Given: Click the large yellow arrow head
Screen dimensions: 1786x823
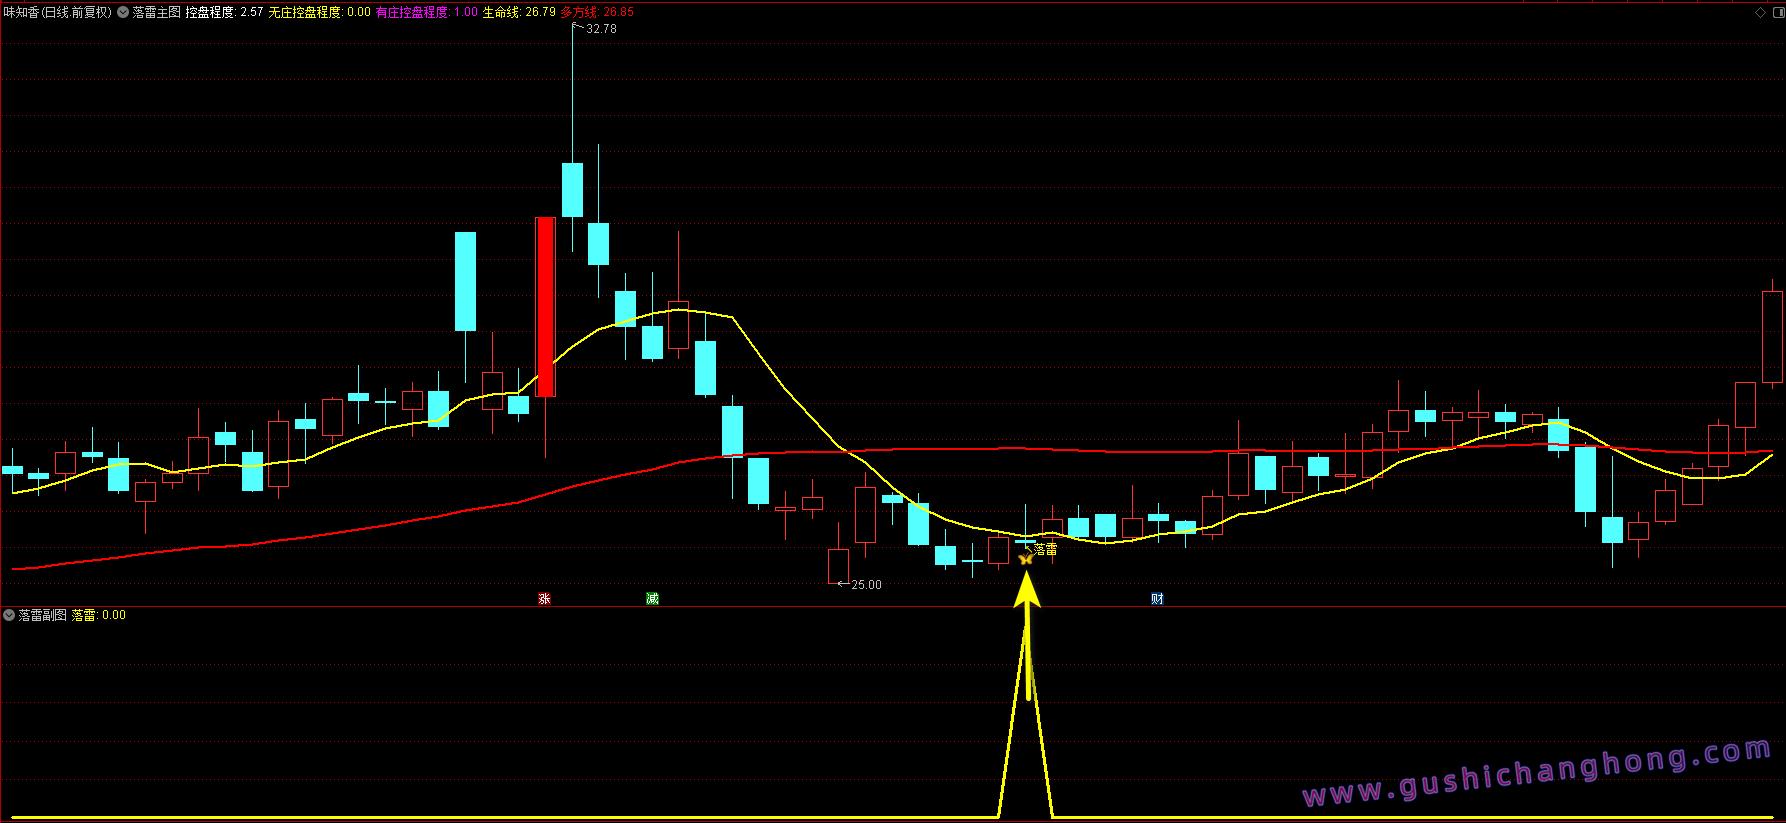Looking at the screenshot, I should (x=1027, y=590).
